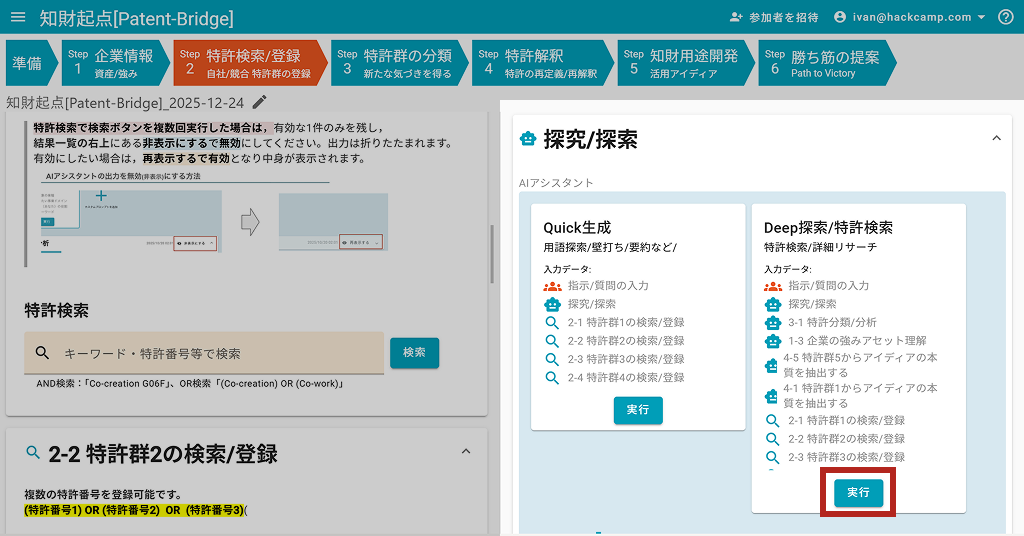Open Step 6 勝ち筋の提案 tab

(x=820, y=62)
